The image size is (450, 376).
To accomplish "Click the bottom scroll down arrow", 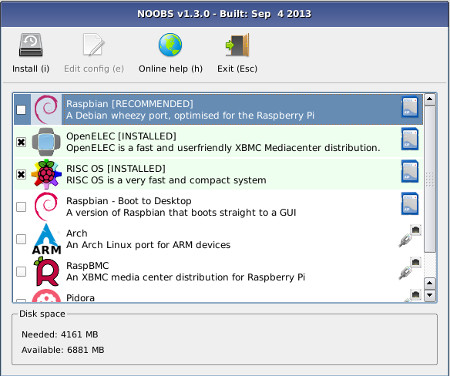I will pyautogui.click(x=430, y=295).
